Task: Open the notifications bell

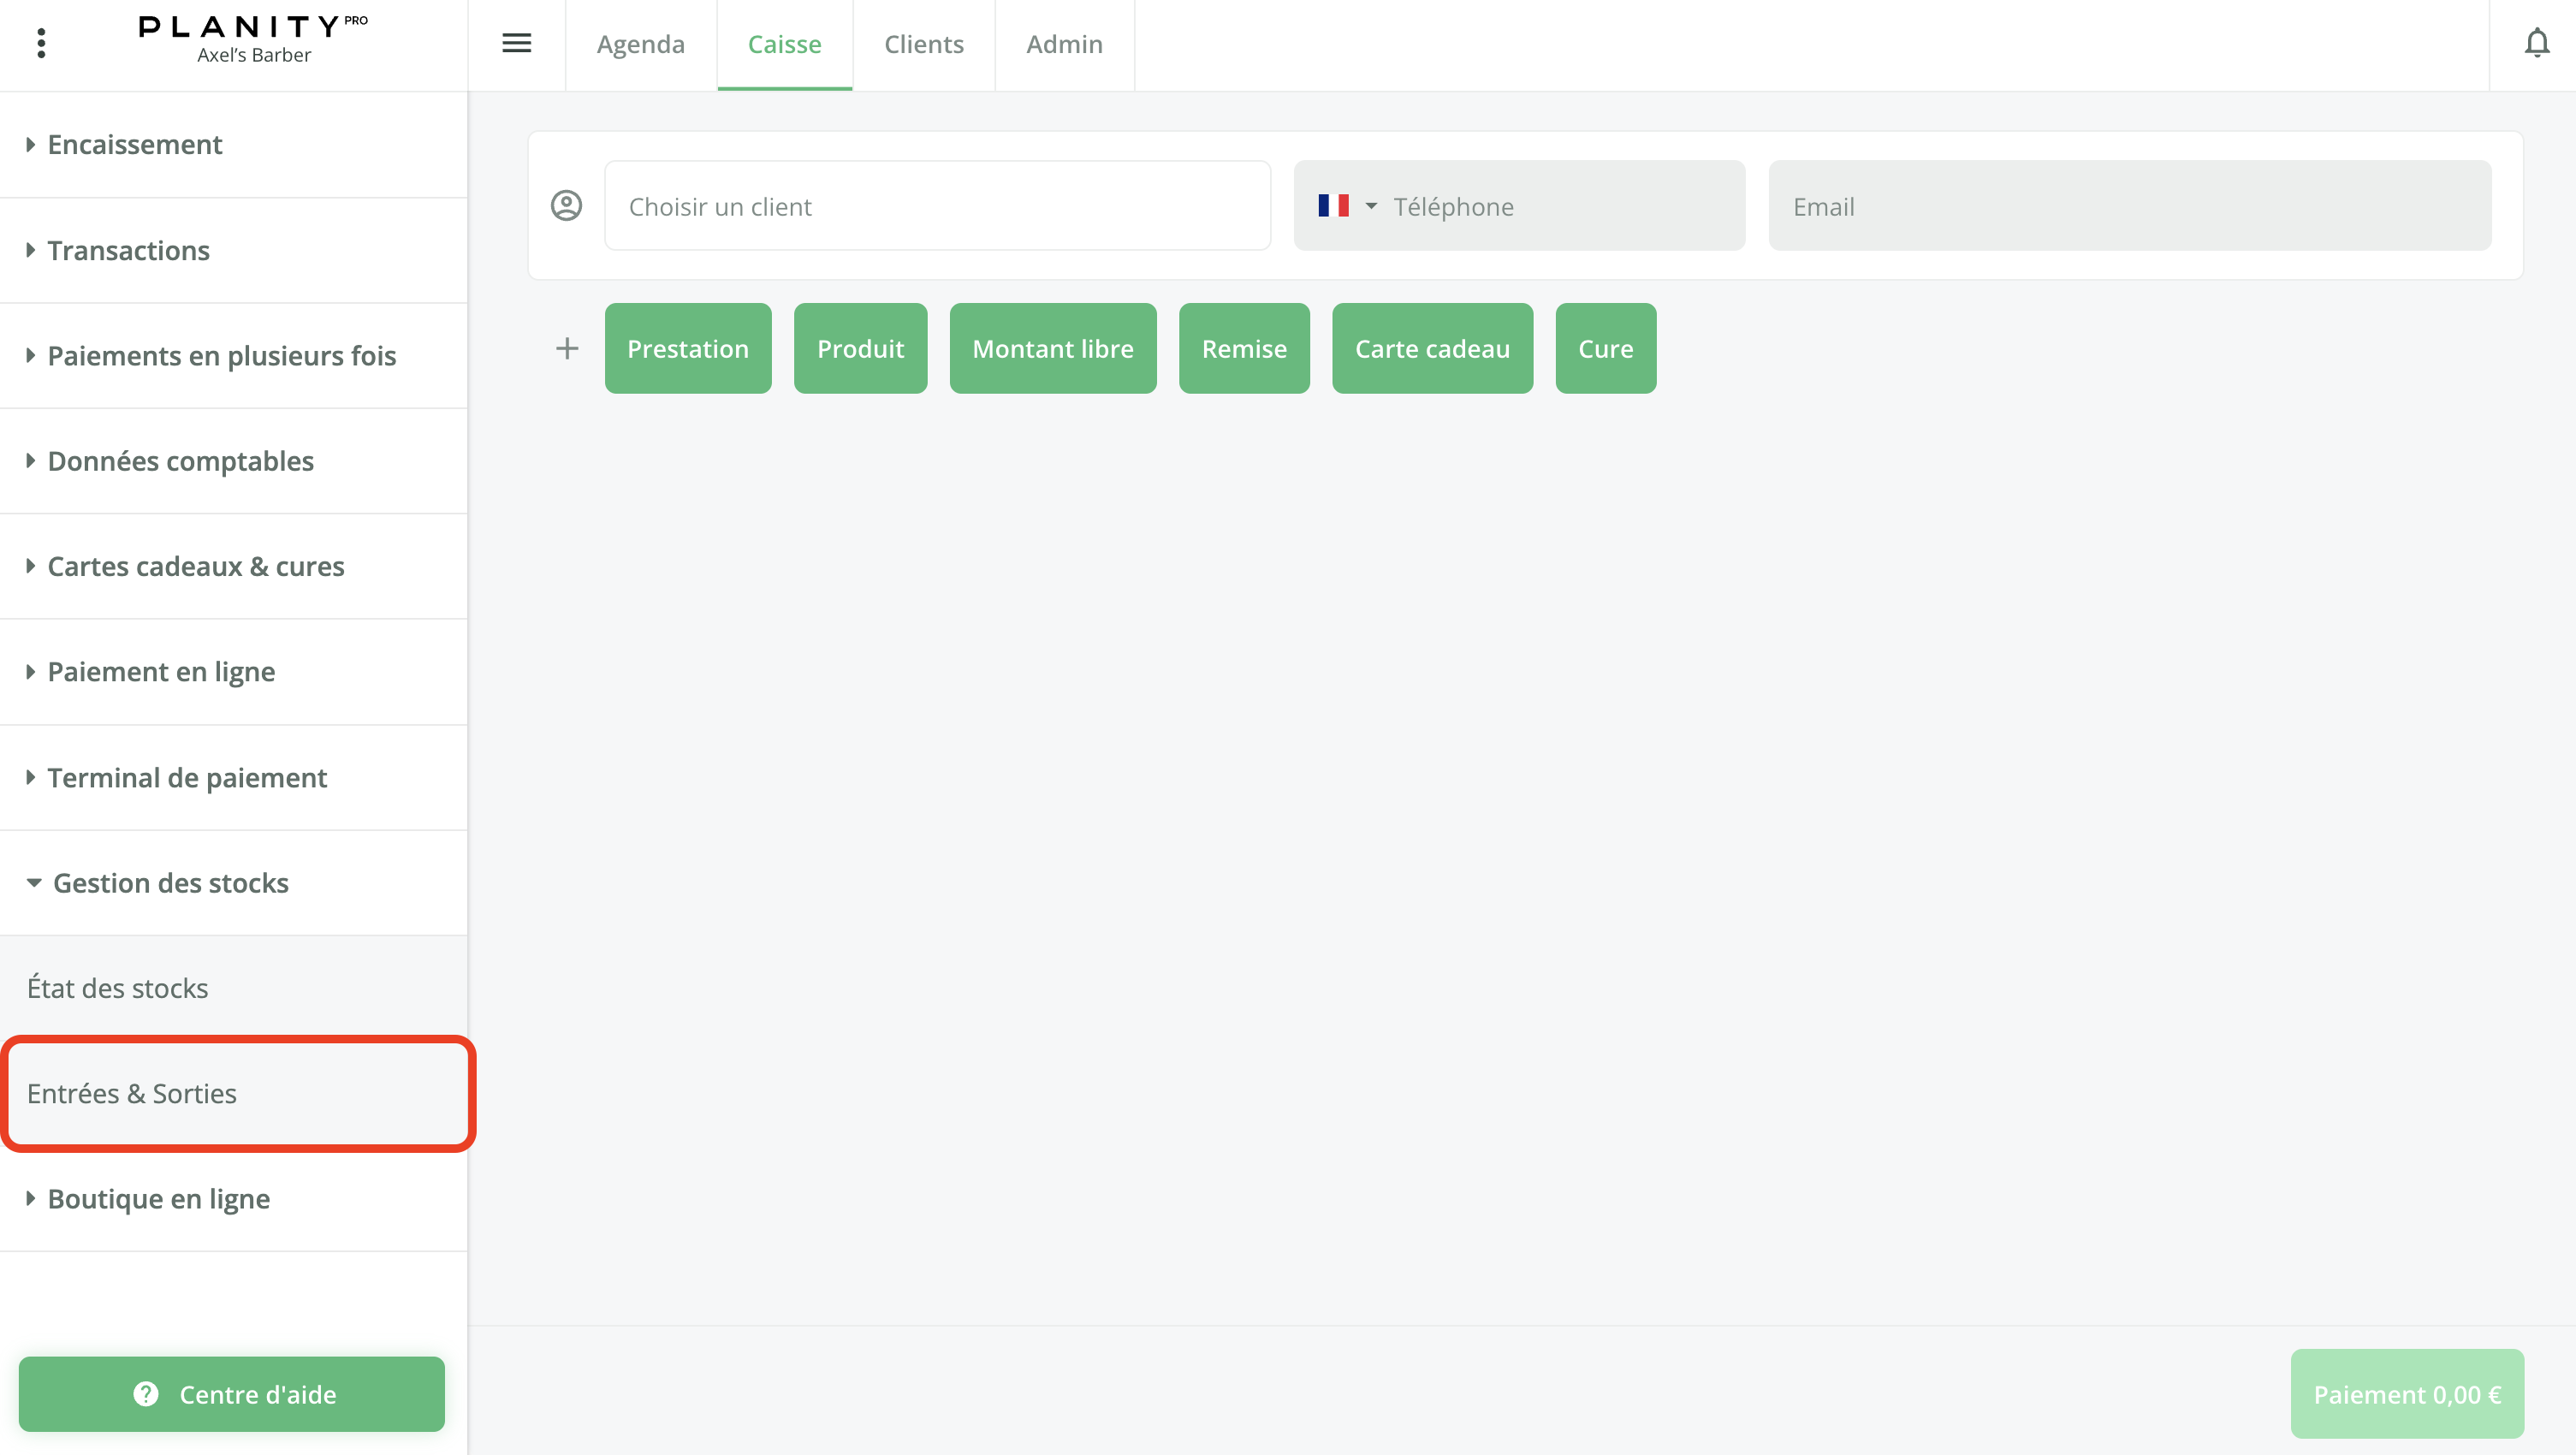Action: pyautogui.click(x=2536, y=43)
